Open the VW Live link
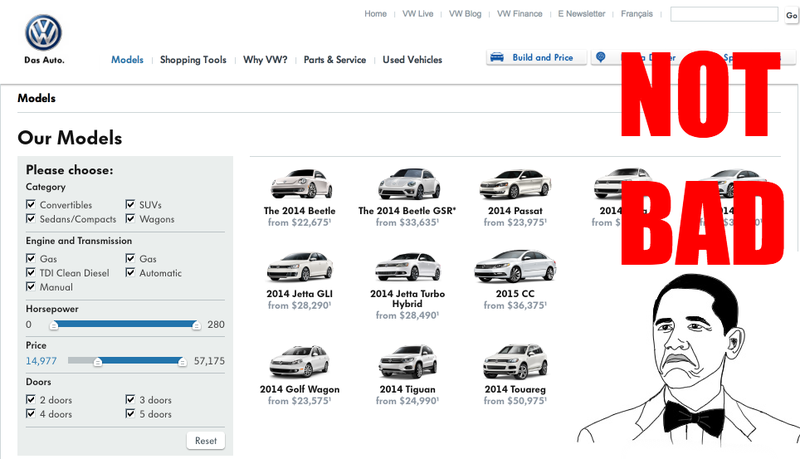 point(418,14)
